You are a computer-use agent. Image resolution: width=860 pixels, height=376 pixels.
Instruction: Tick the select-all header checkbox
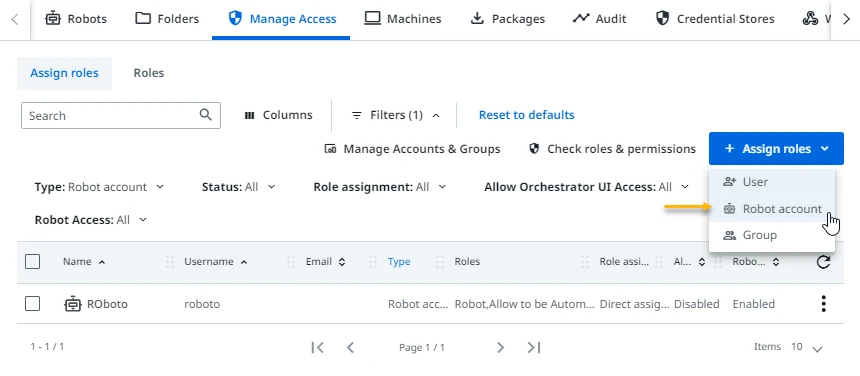tap(32, 262)
